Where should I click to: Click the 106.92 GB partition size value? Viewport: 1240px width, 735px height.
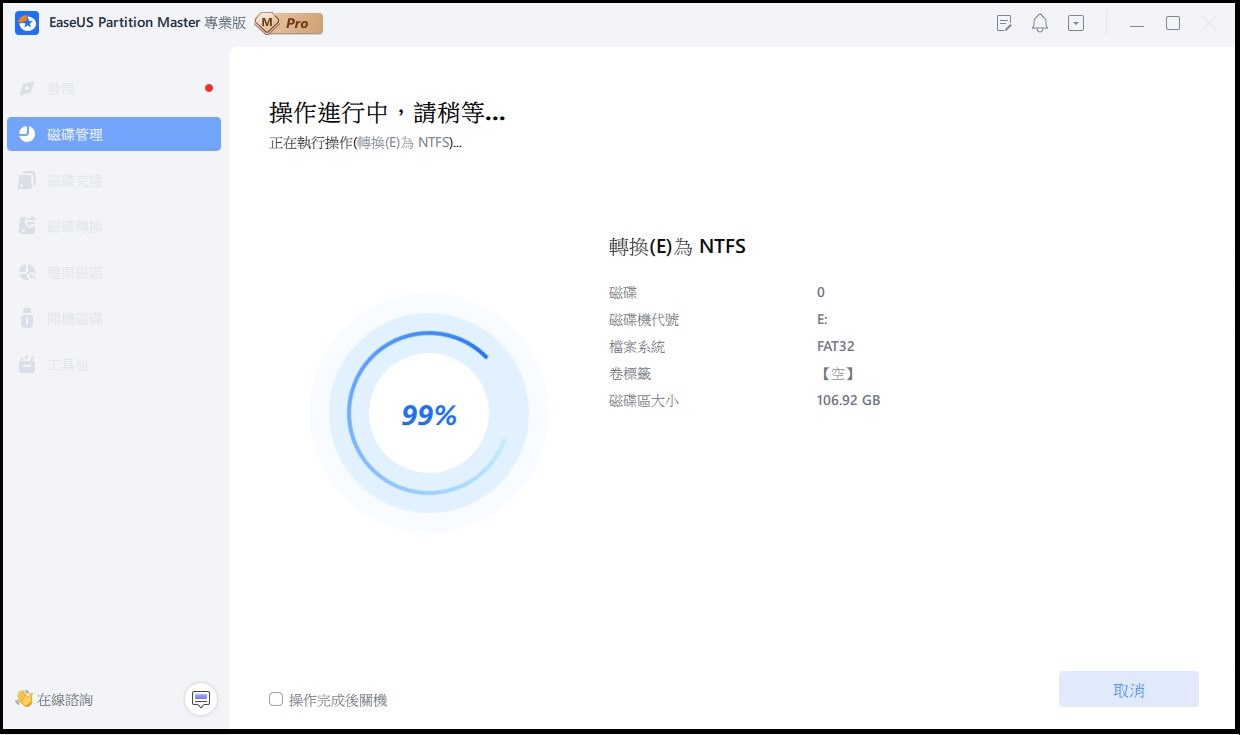[848, 400]
